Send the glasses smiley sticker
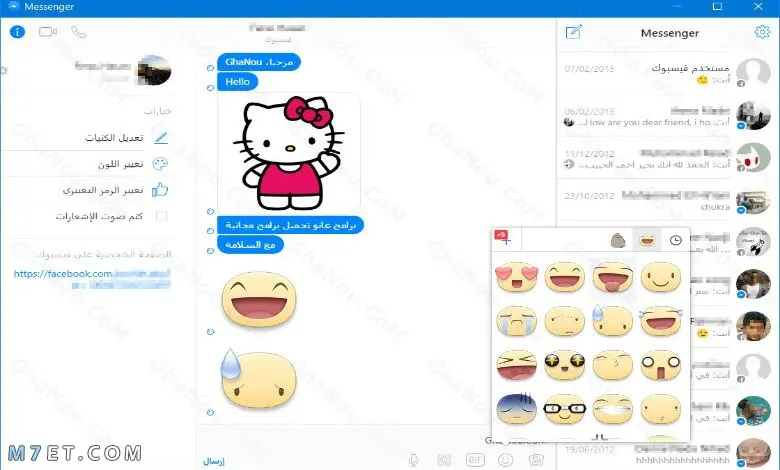The image size is (780, 470). [565, 409]
